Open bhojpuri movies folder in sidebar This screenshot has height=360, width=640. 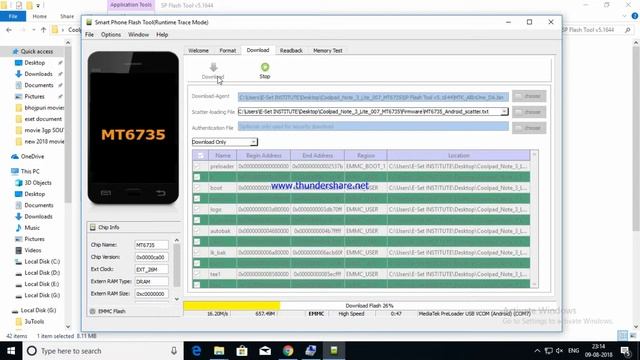coord(44,108)
